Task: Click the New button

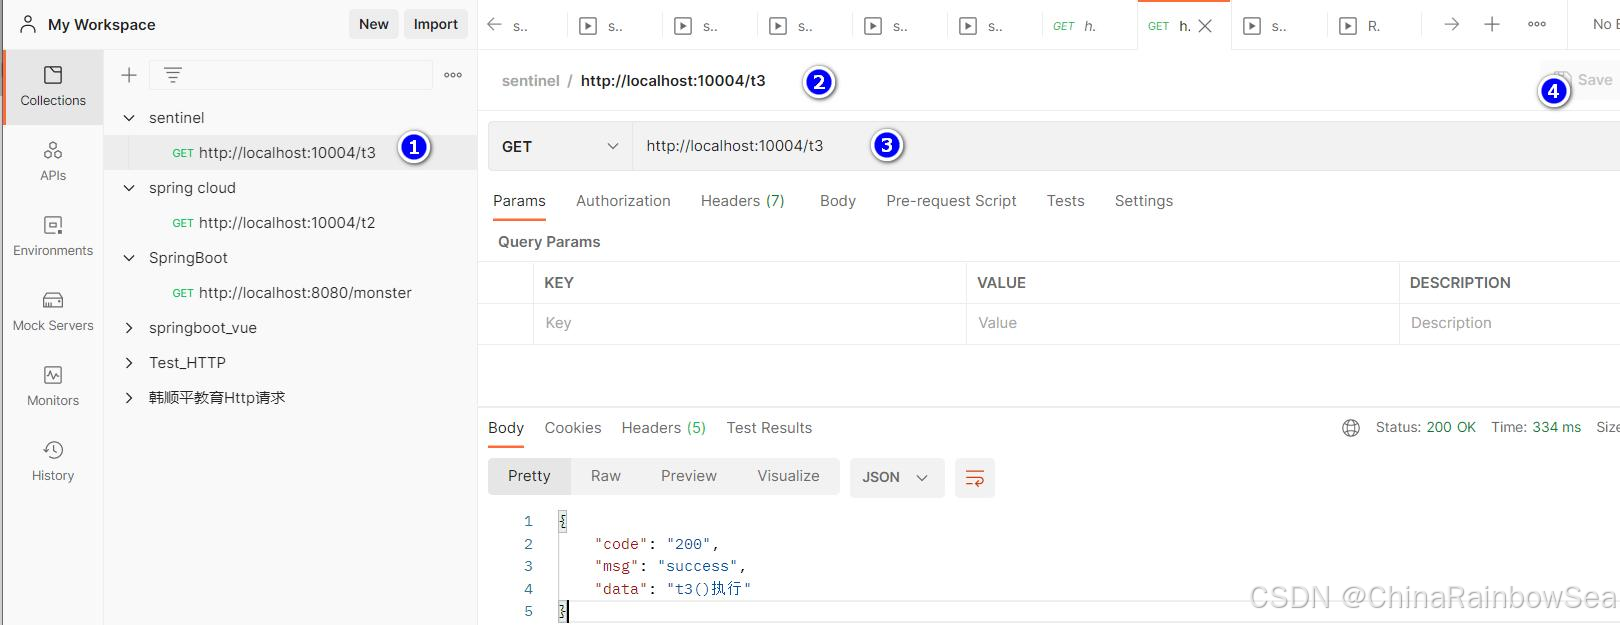Action: [373, 24]
